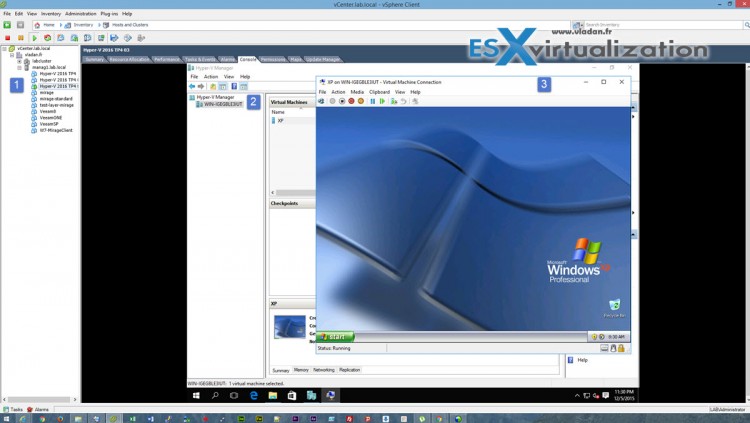The width and height of the screenshot is (750, 423).
Task: Select the VeeamSP VM in inventory
Action: point(49,123)
